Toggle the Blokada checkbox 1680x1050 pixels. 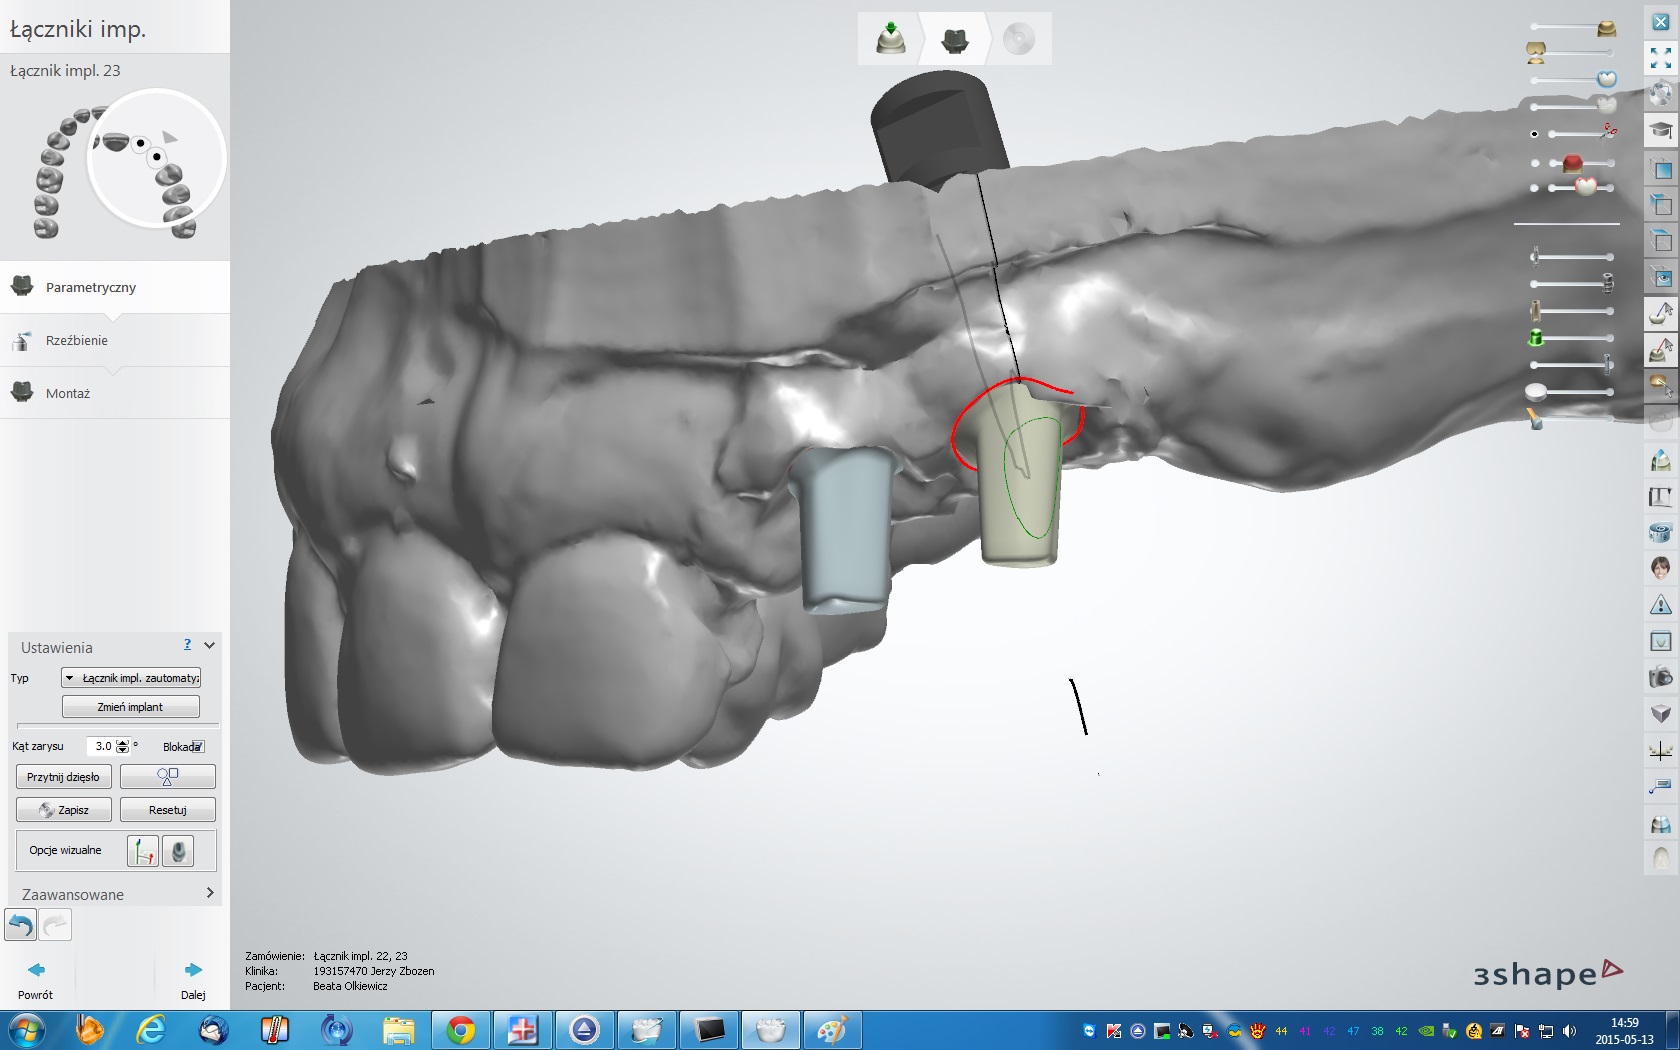pyautogui.click(x=198, y=747)
